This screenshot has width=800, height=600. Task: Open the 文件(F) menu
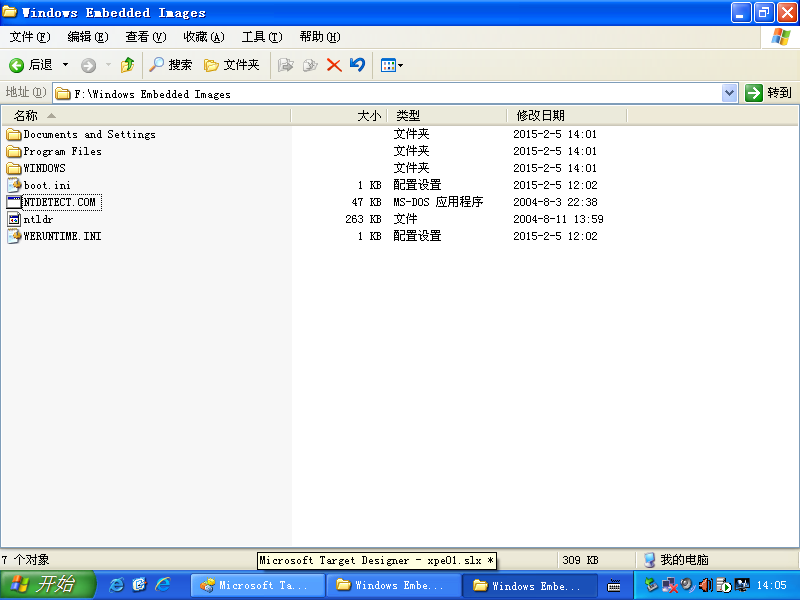click(30, 37)
